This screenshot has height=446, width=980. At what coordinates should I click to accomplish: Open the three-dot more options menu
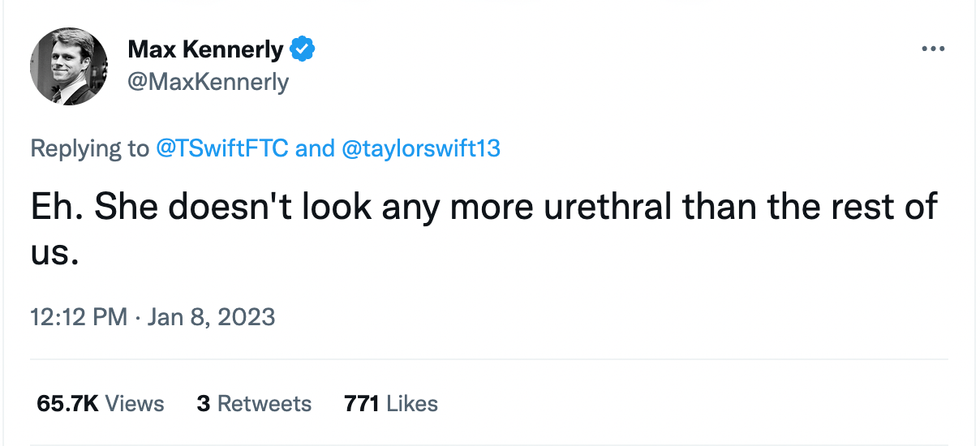[x=932, y=48]
